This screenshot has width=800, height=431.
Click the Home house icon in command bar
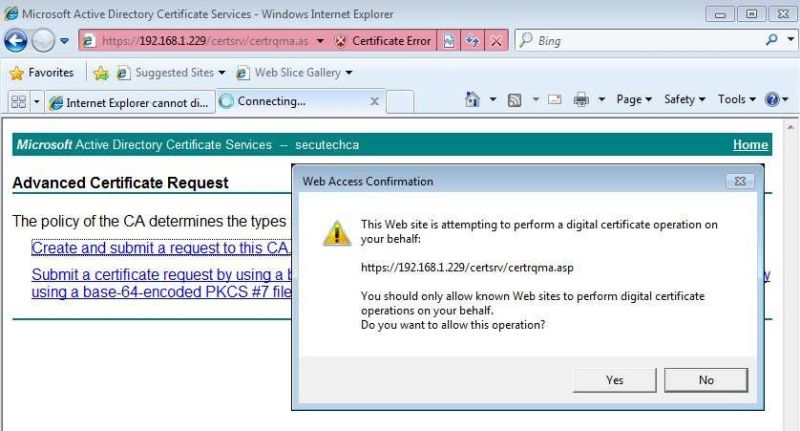pos(472,99)
